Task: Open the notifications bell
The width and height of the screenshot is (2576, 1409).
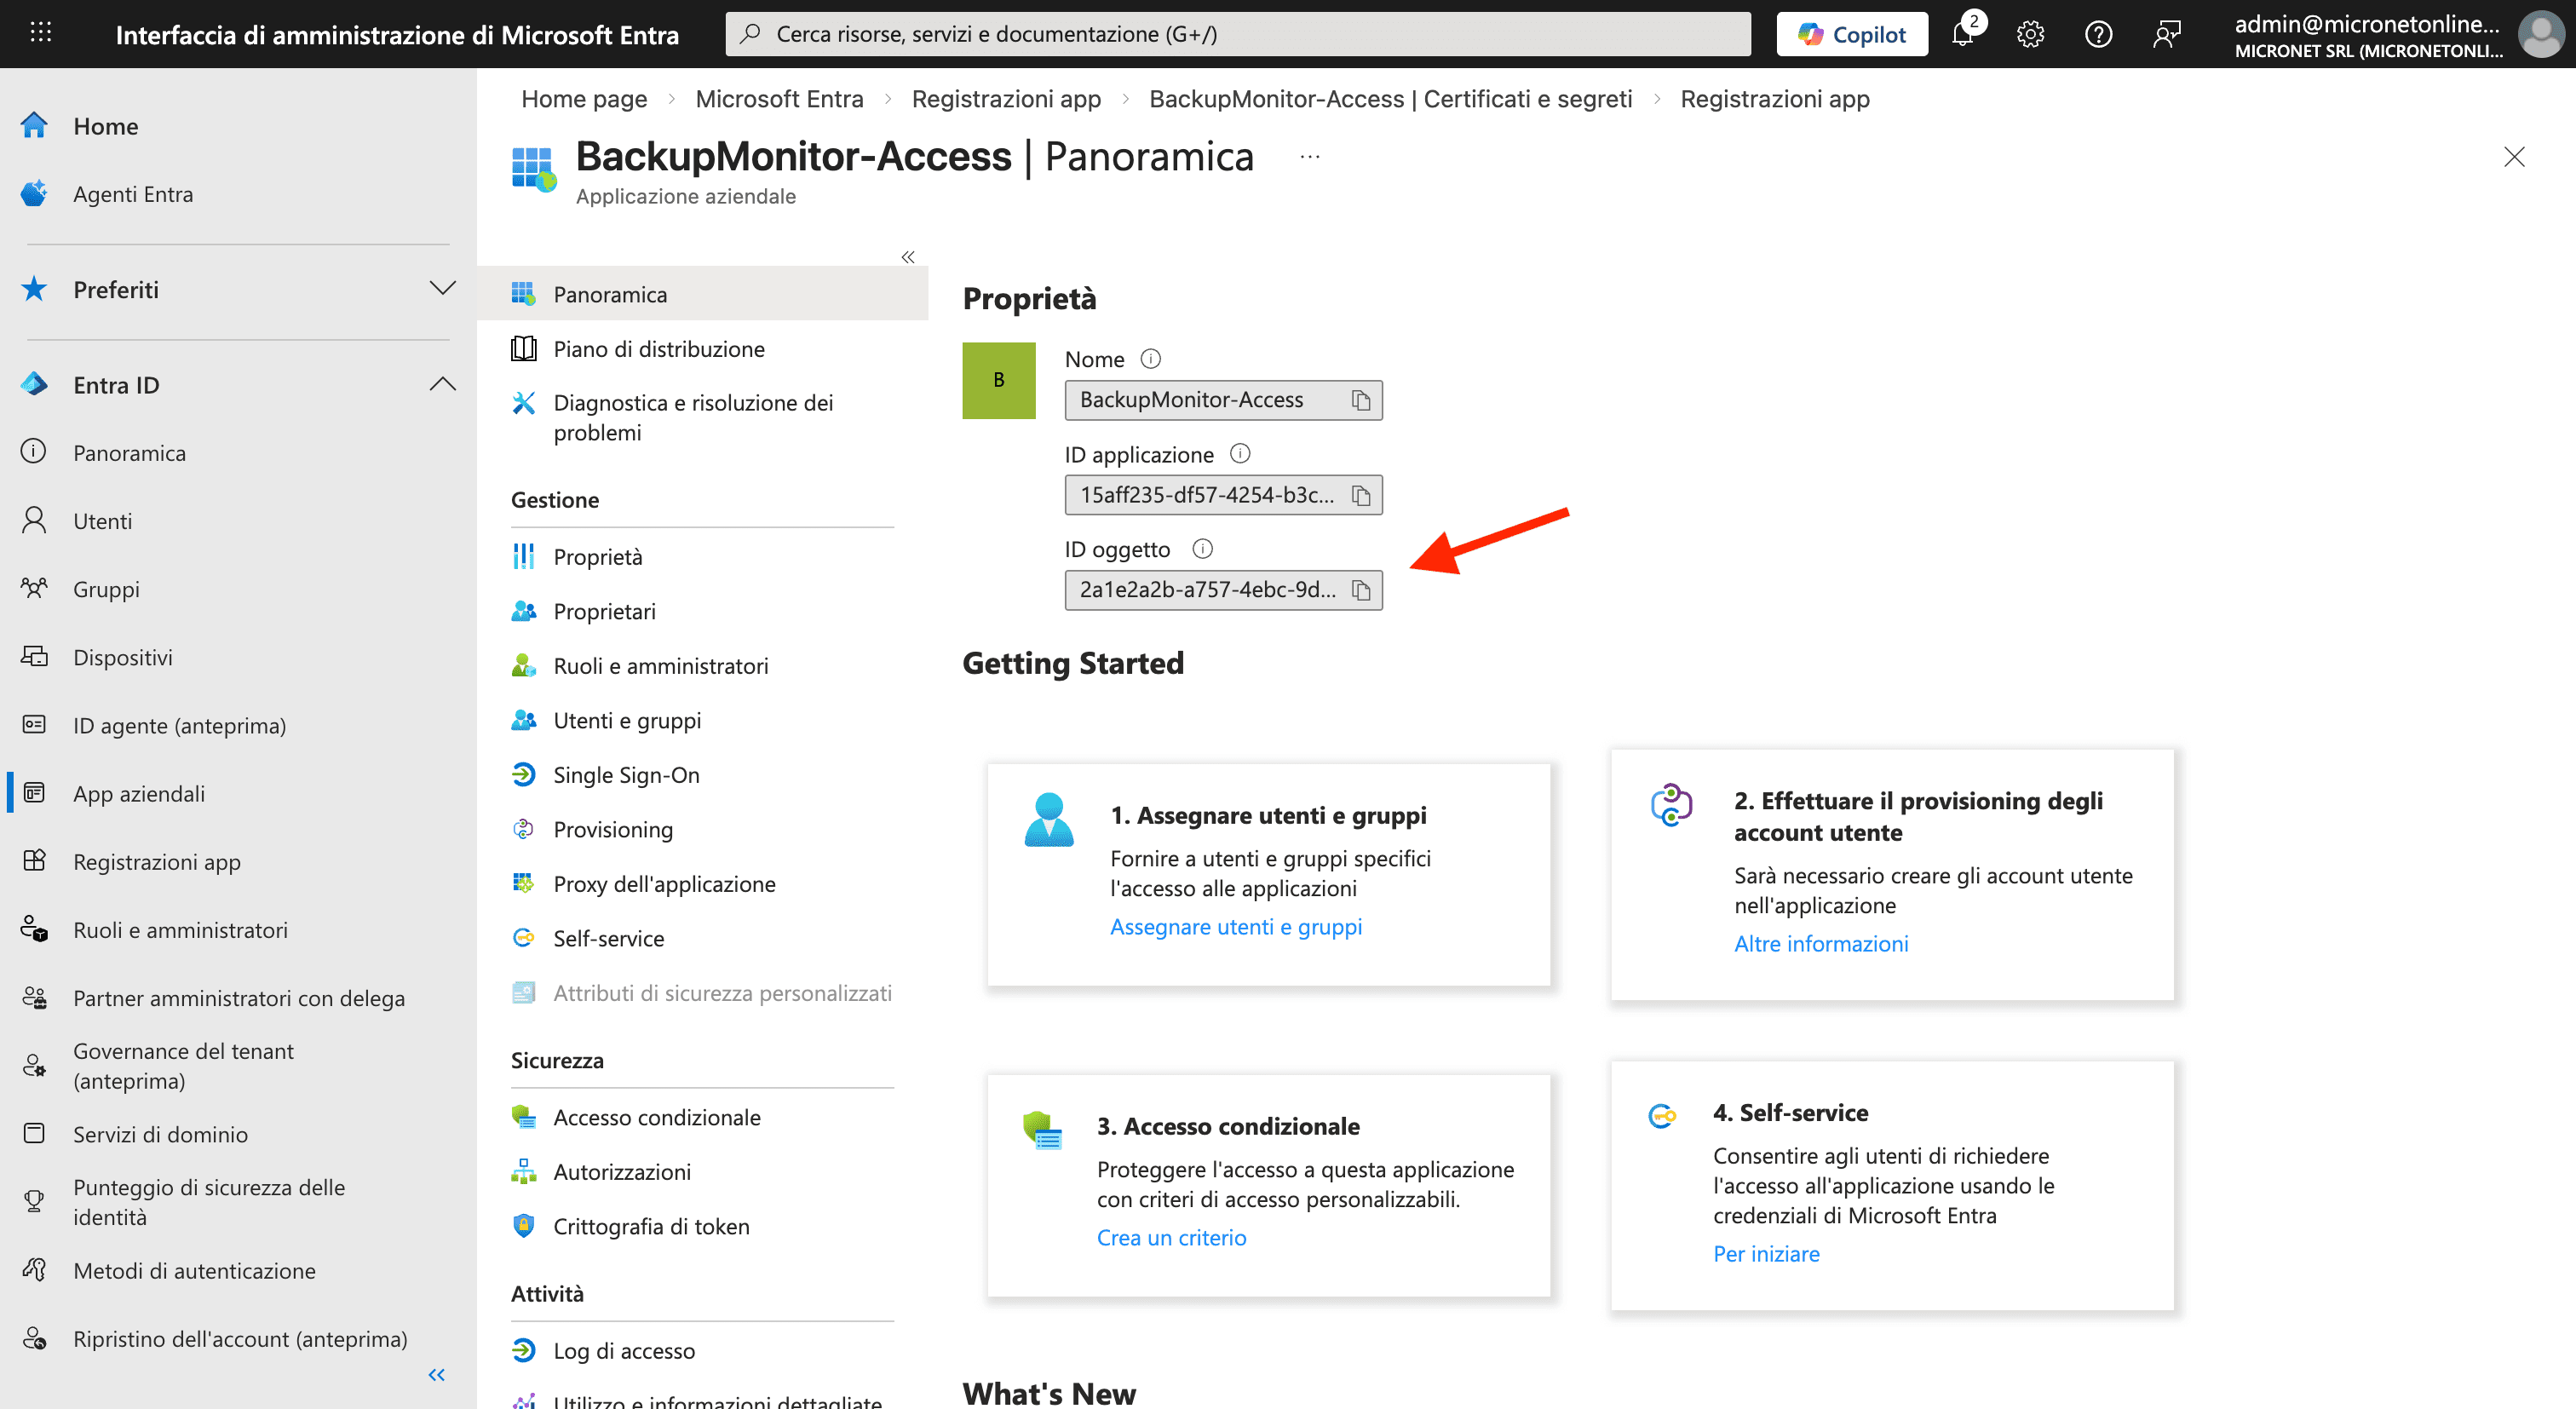Action: pyautogui.click(x=1964, y=33)
